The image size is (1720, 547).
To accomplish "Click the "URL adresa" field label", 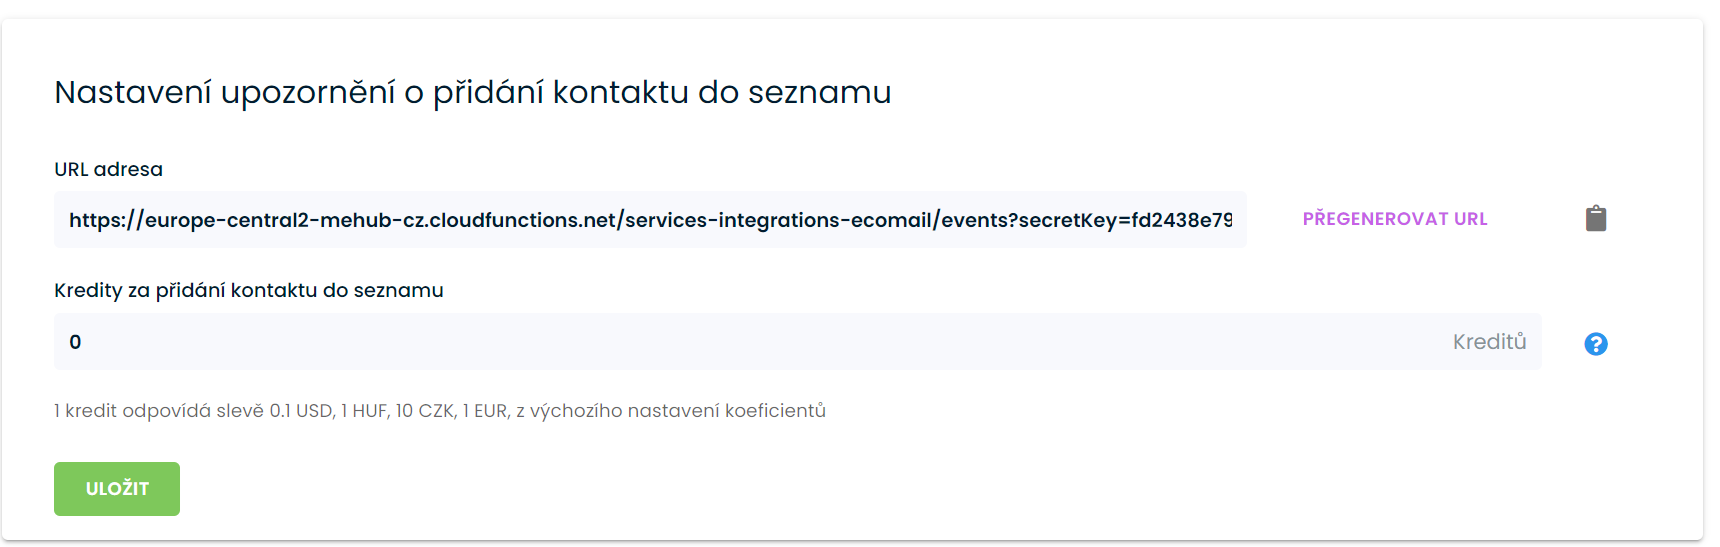I will pyautogui.click(x=108, y=169).
